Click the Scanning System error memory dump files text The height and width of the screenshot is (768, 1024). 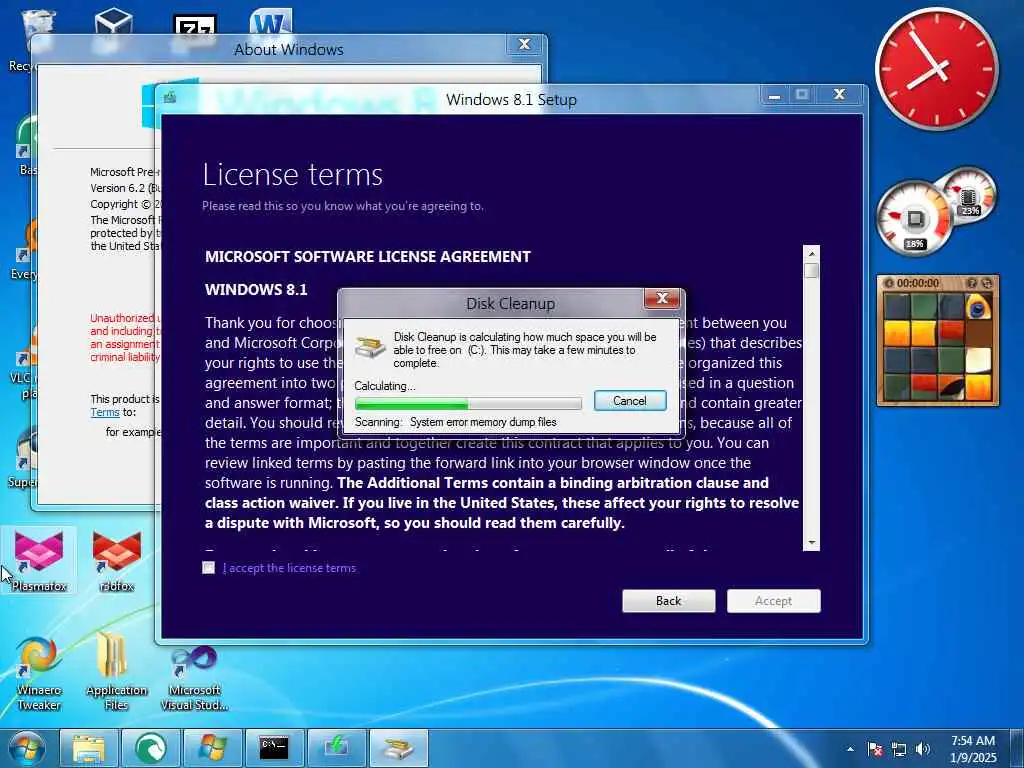456,422
